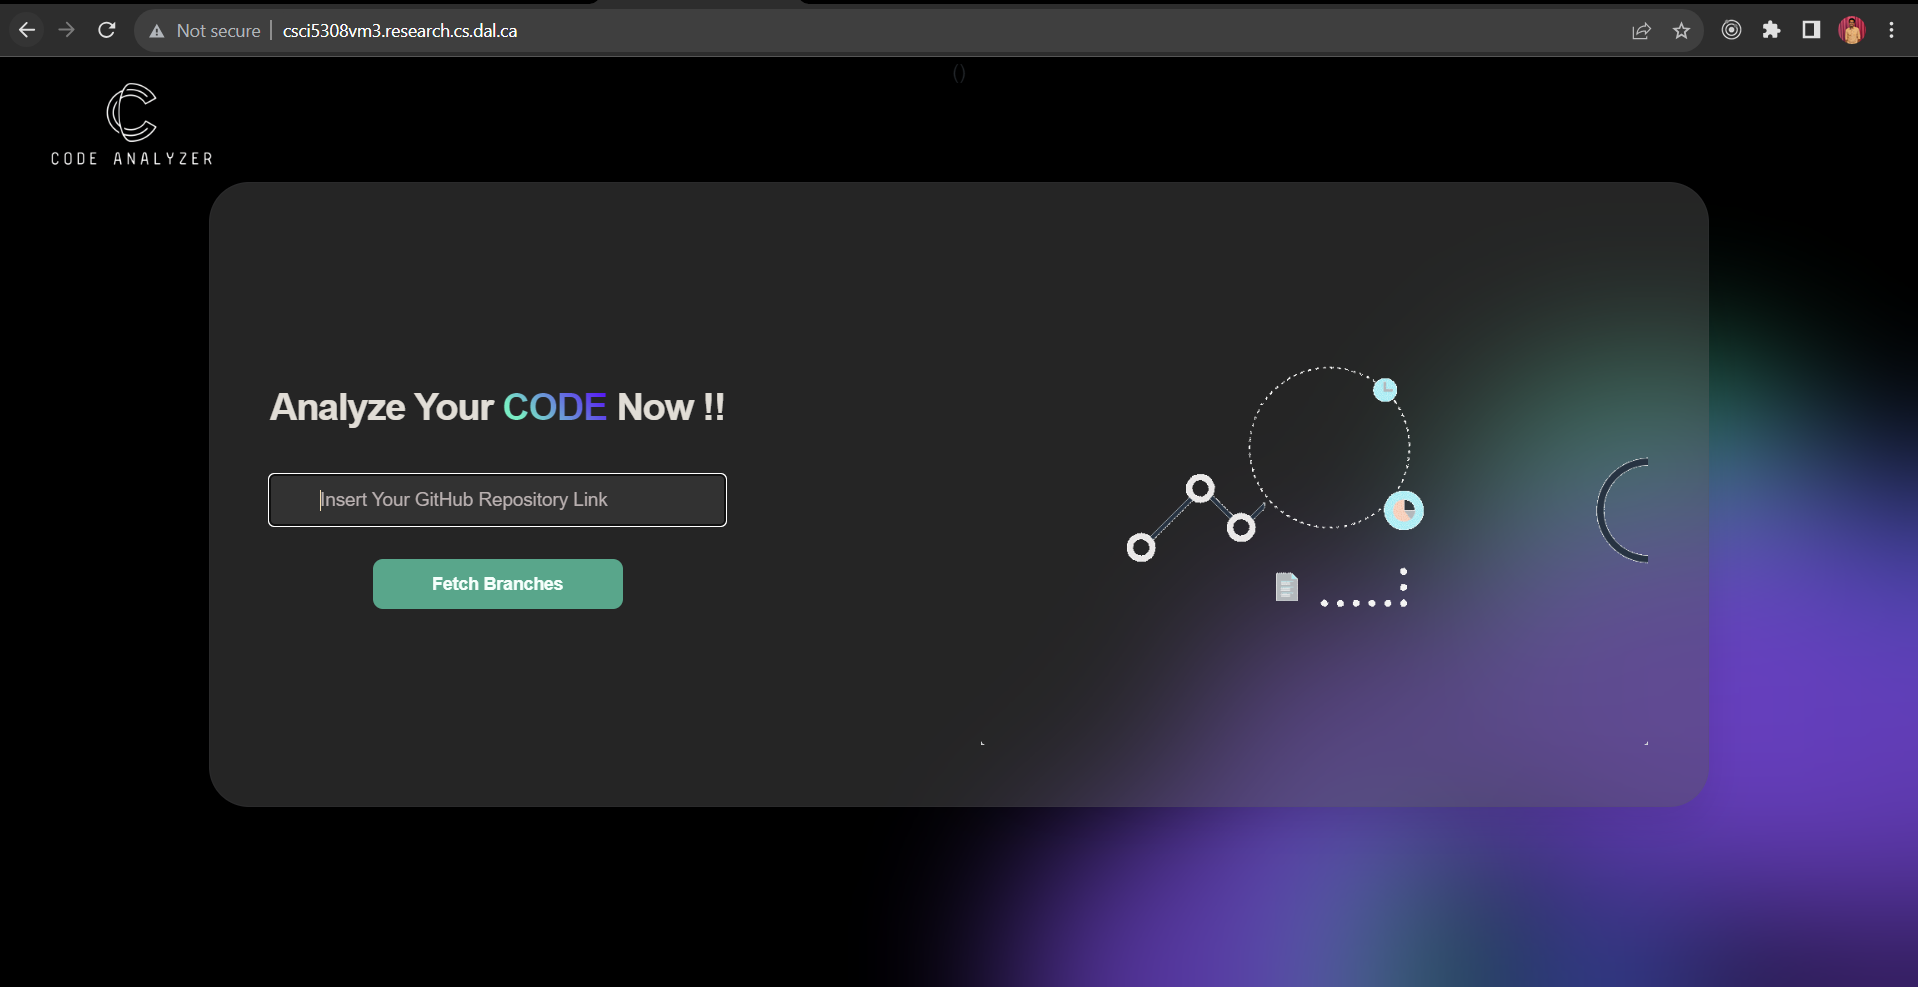The image size is (1918, 987).
Task: Select the URL in the address bar
Action: coord(400,31)
